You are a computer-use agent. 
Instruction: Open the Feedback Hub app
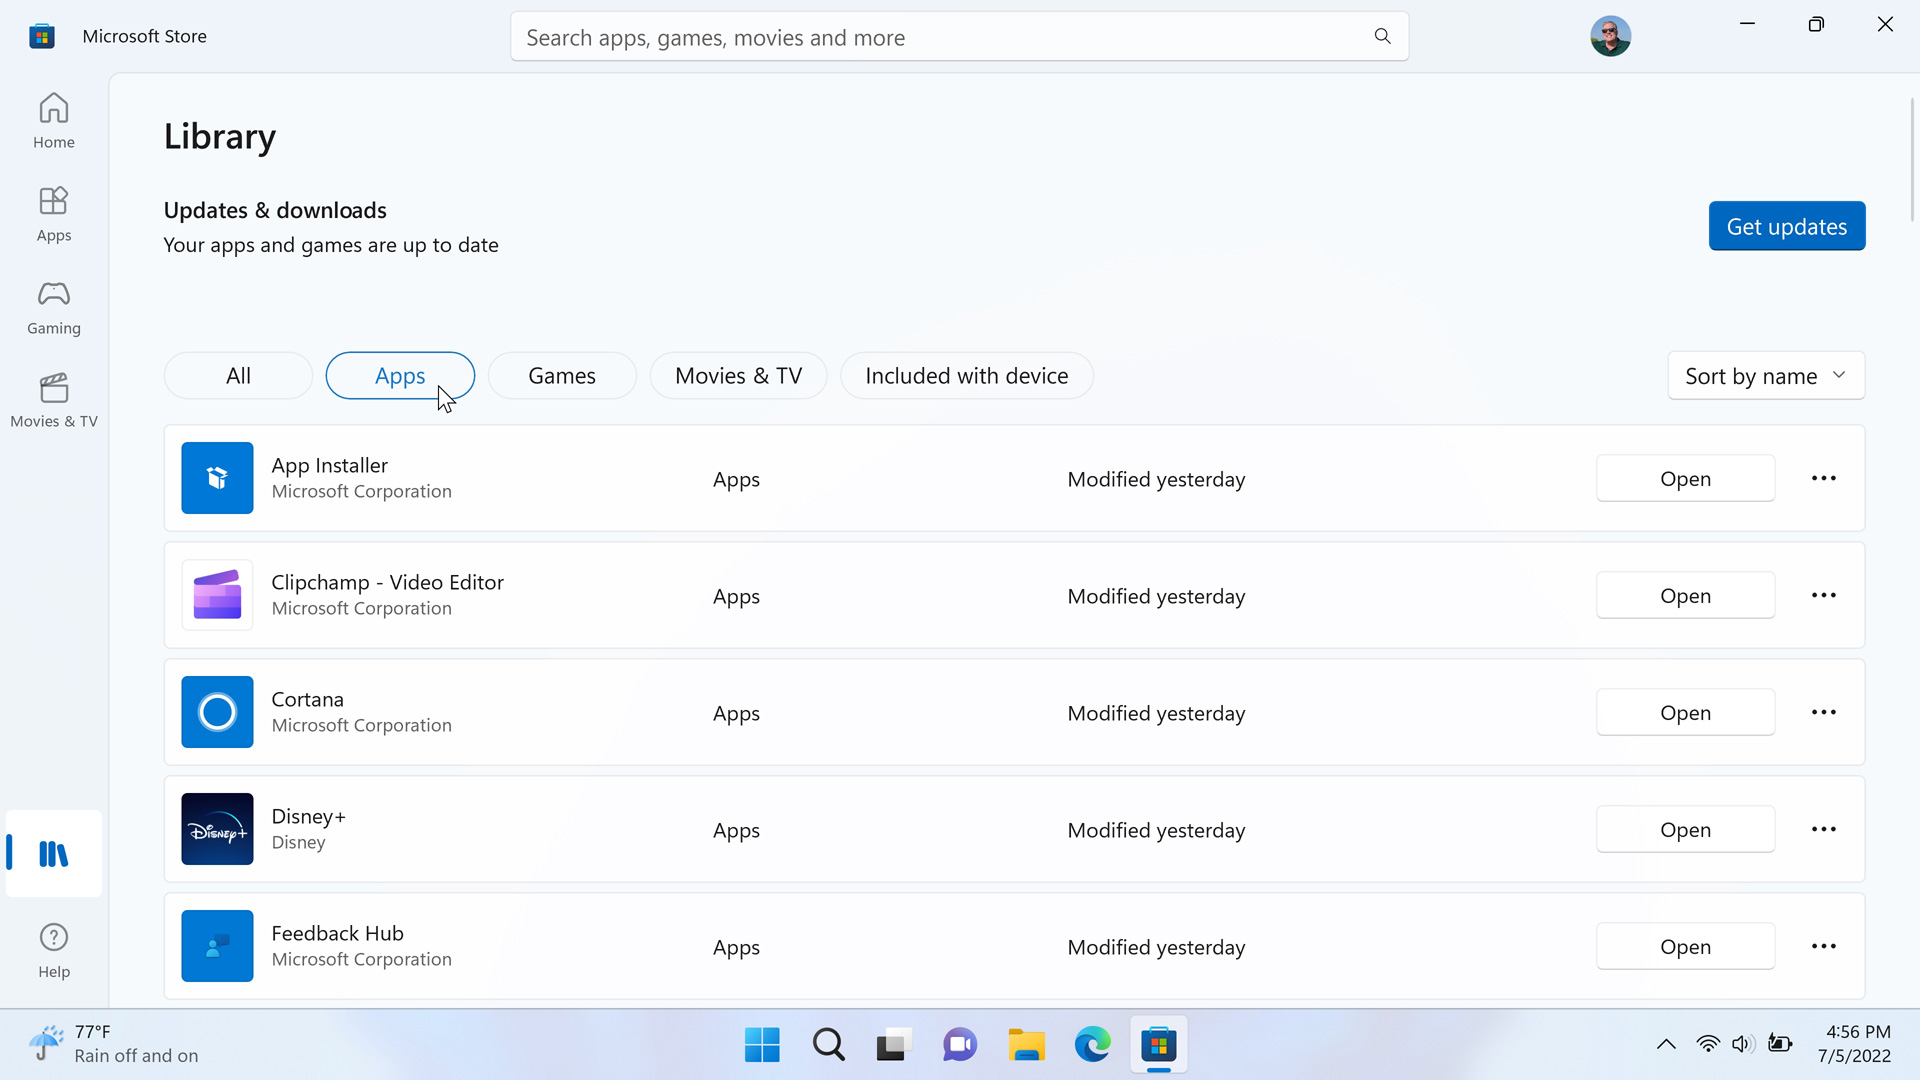(1685, 947)
